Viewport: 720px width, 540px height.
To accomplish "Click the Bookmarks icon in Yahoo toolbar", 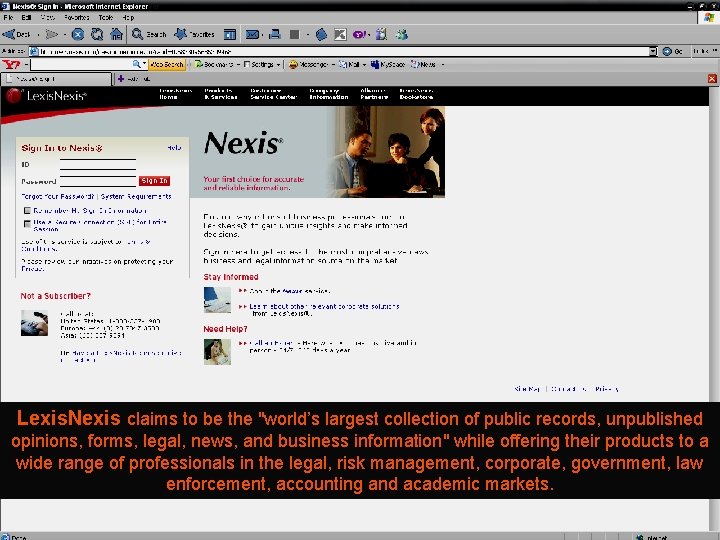I will point(199,64).
